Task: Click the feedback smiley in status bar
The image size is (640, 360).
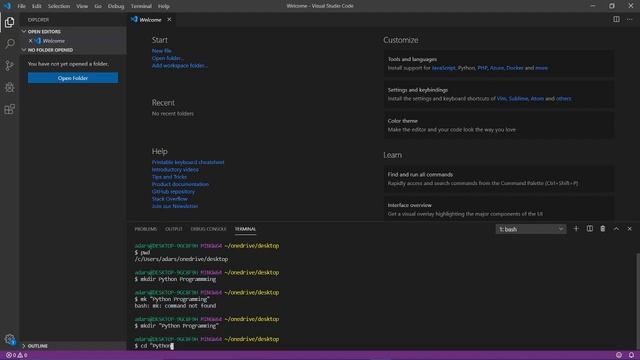Action: click(x=619, y=355)
